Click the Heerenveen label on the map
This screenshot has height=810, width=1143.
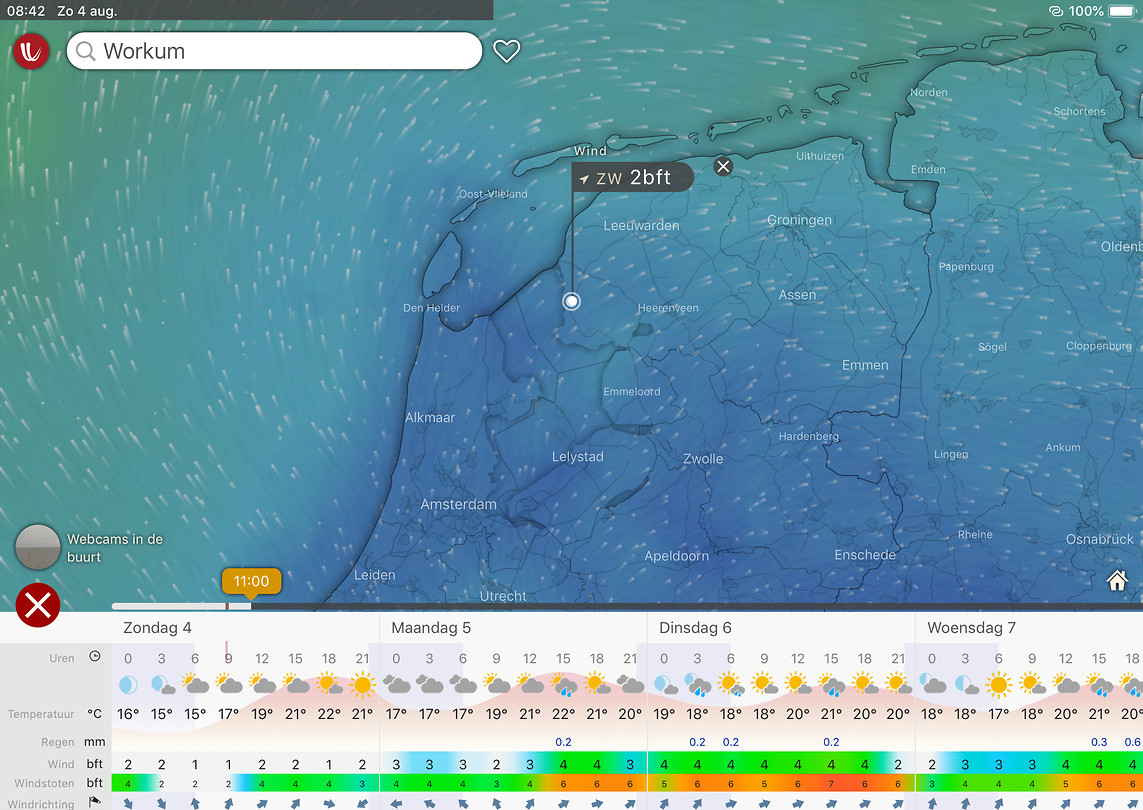point(668,308)
